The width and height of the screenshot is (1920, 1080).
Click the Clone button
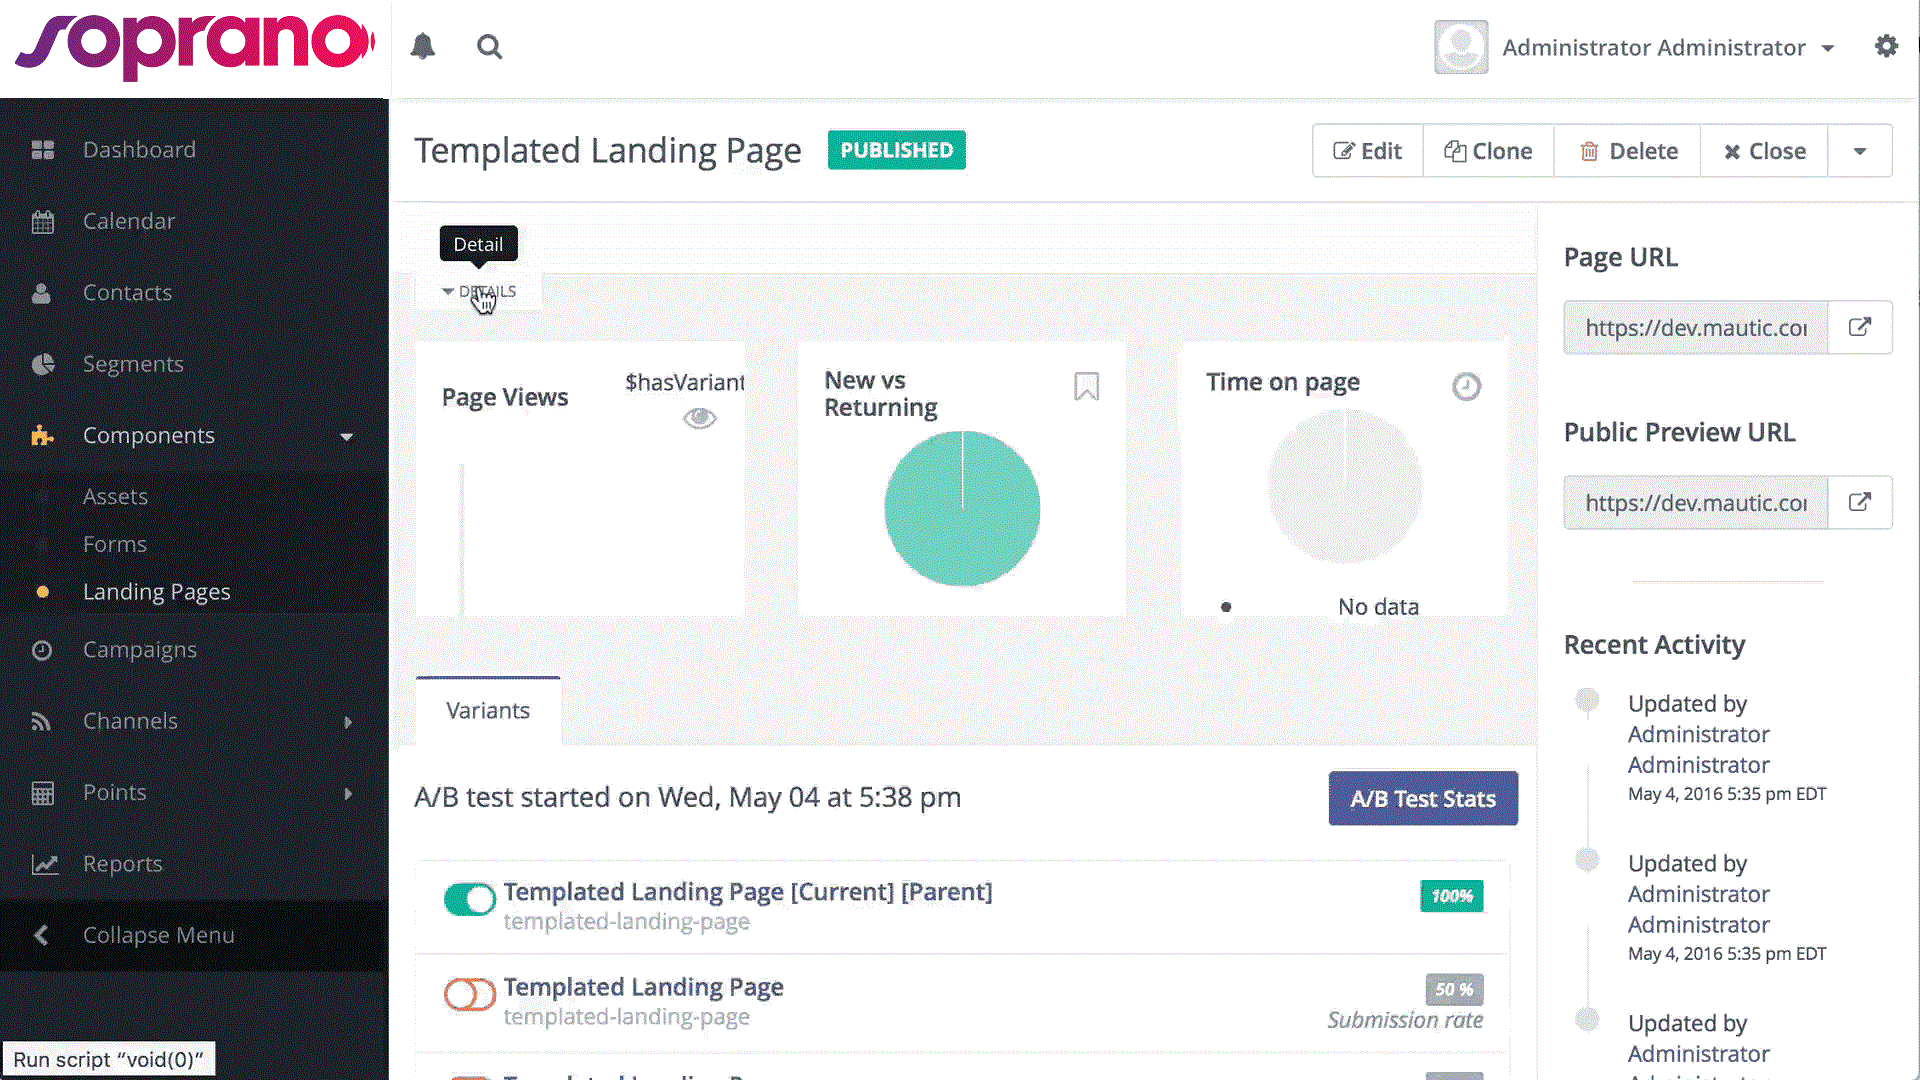pyautogui.click(x=1488, y=152)
